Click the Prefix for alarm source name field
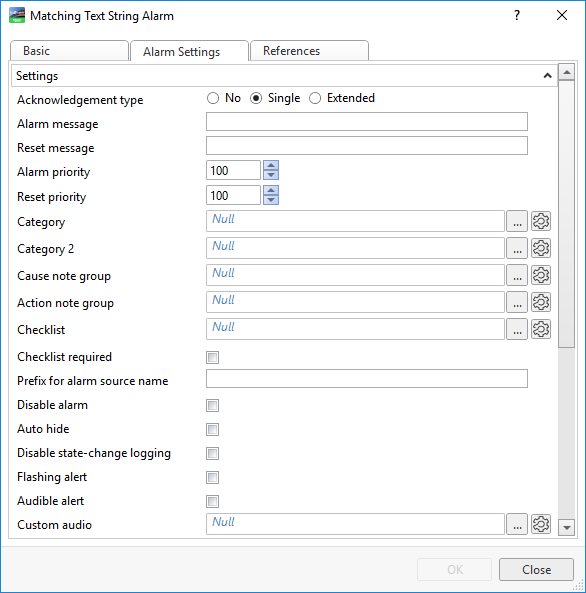Viewport: 586px width, 593px height. [367, 379]
